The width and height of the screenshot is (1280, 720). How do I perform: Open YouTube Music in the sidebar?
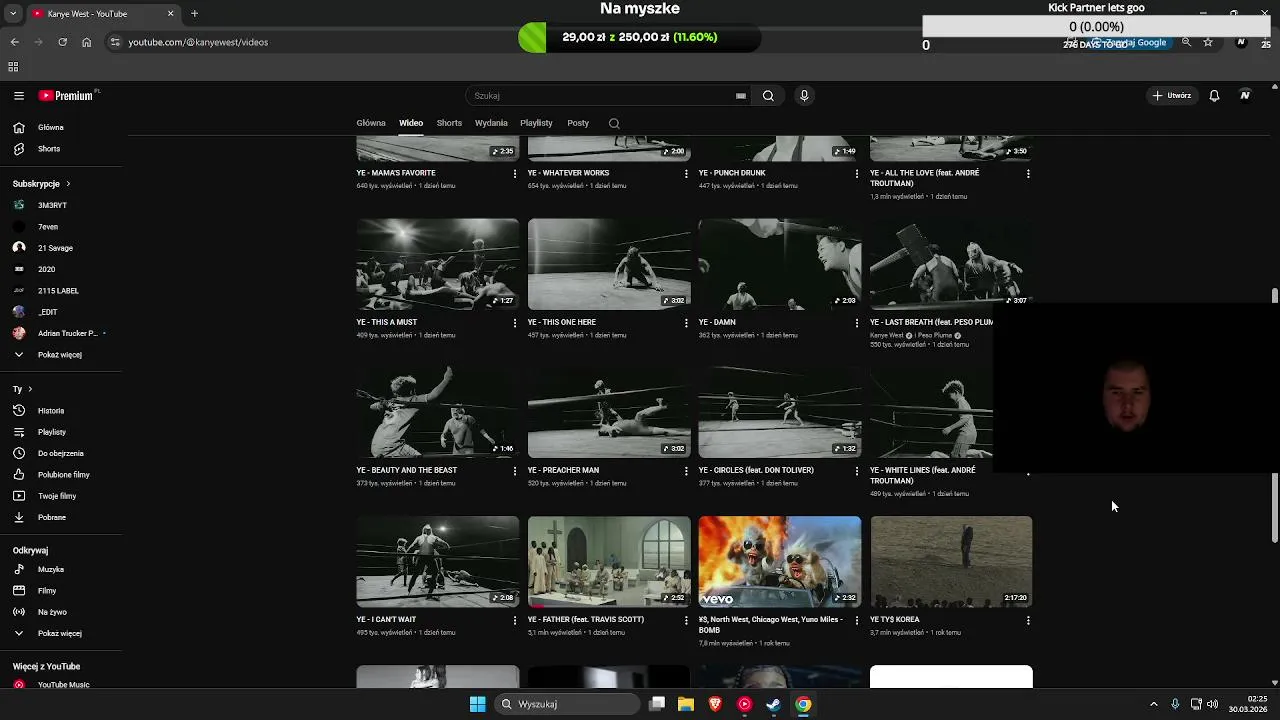[61, 685]
